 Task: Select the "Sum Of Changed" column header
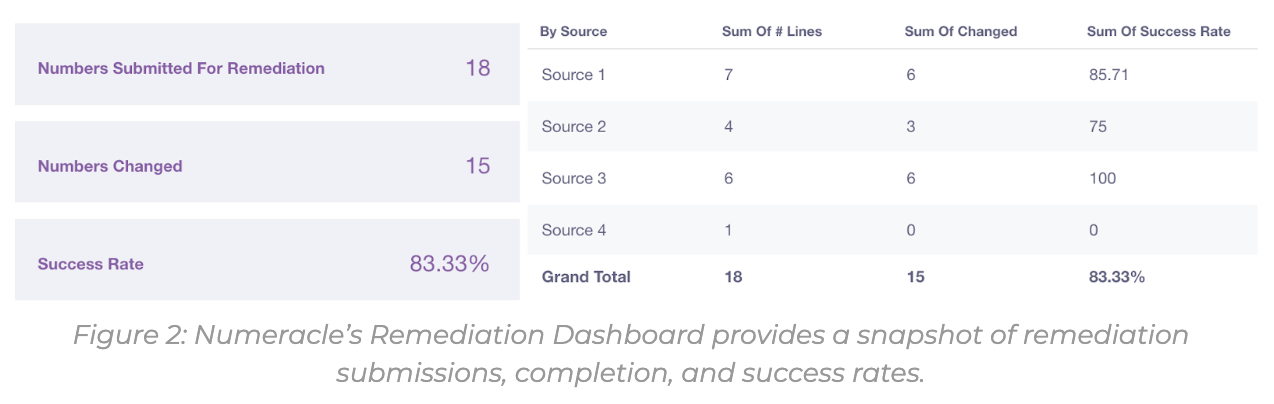960,31
